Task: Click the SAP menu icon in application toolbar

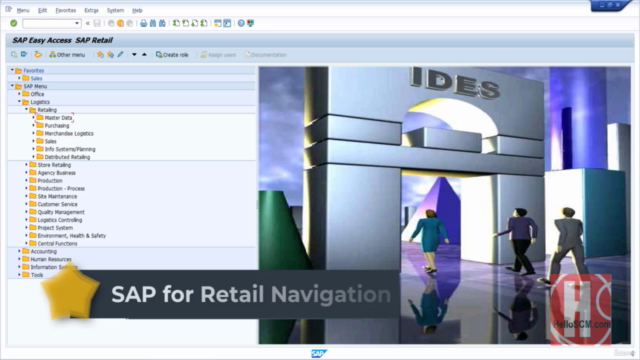Action: click(x=24, y=54)
